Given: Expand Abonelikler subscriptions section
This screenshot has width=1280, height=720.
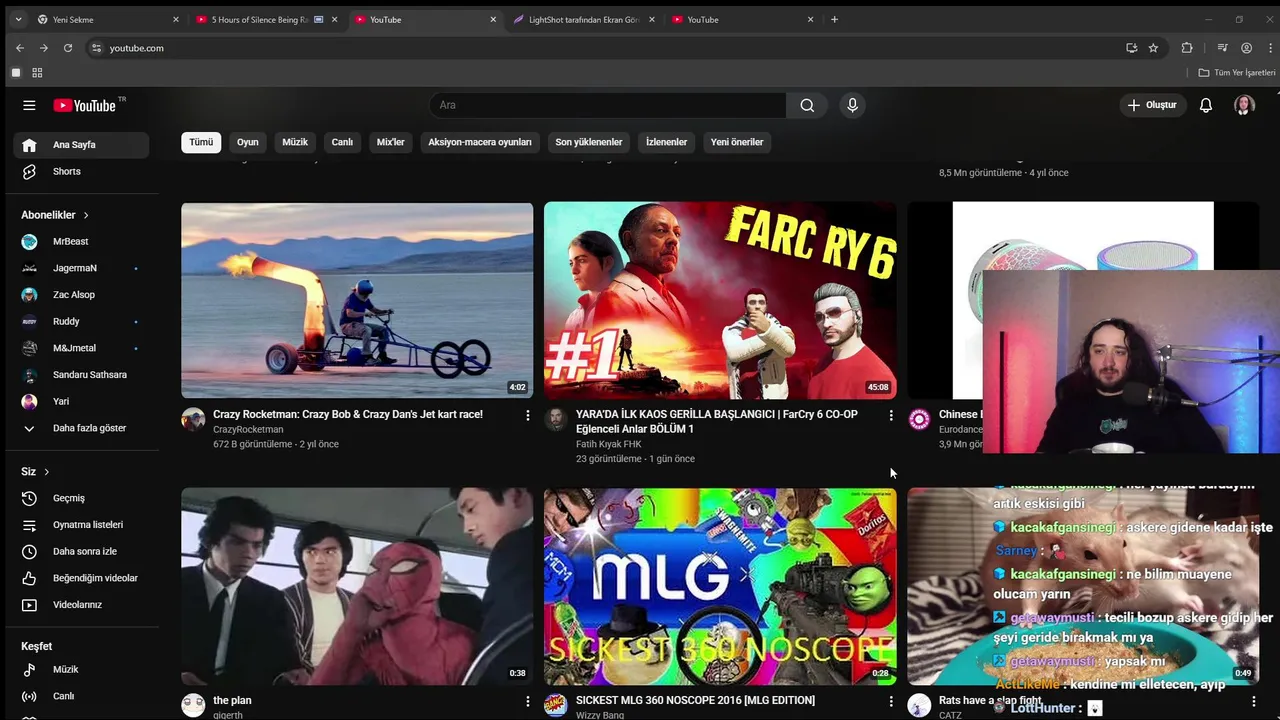Looking at the screenshot, I should 55,215.
